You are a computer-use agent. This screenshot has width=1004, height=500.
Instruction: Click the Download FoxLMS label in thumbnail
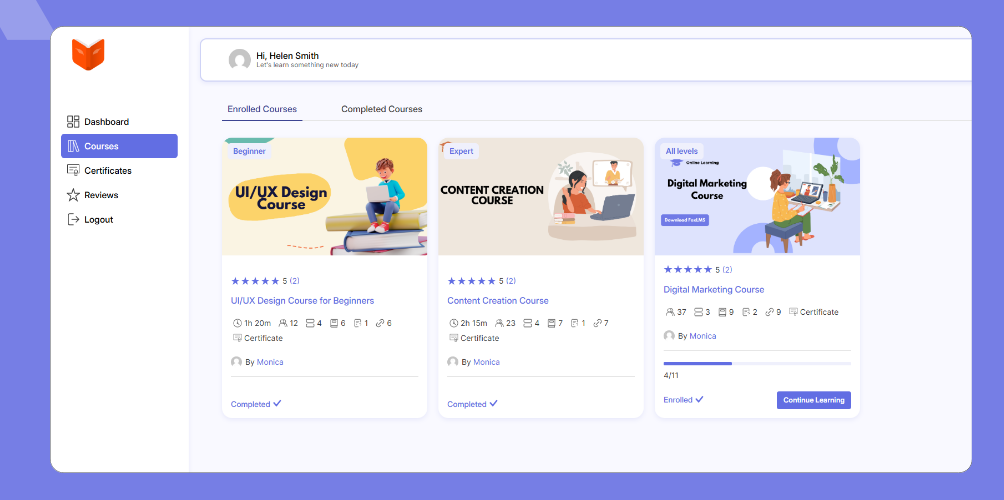tap(684, 220)
